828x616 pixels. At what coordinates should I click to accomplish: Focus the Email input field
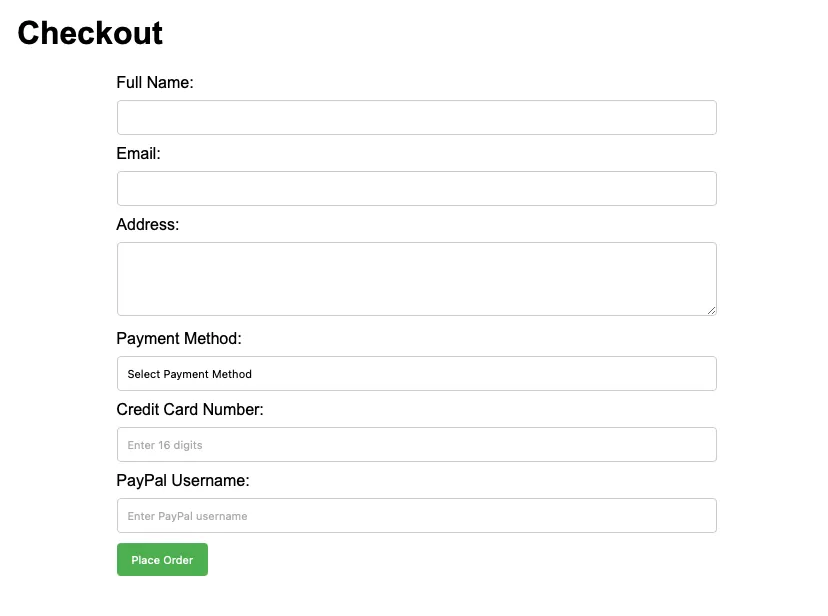[416, 188]
